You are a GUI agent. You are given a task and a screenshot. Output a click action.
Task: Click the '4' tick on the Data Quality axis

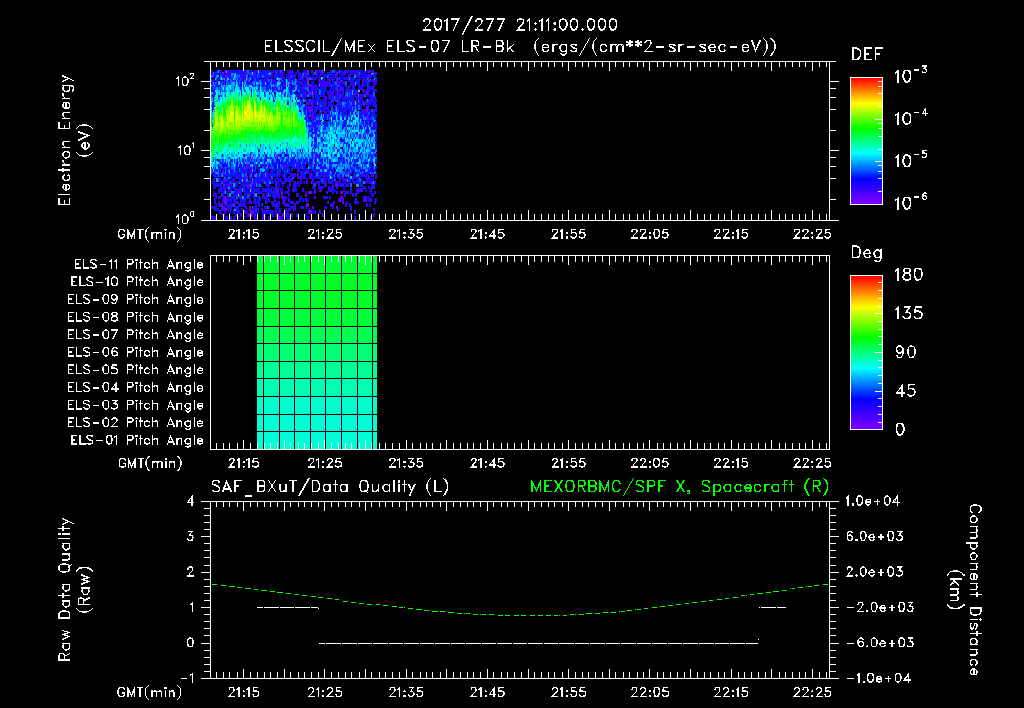click(x=191, y=502)
